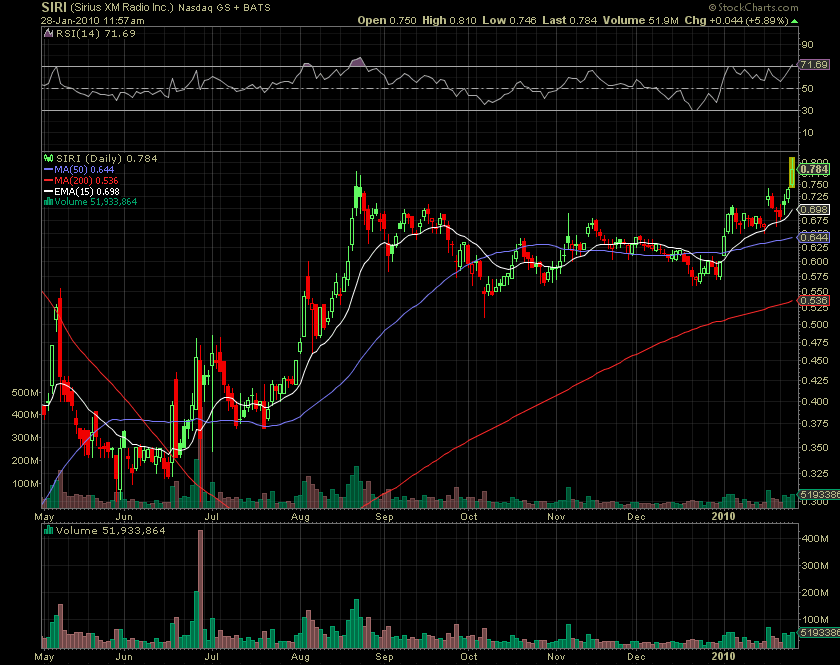
Task: Click the white EMA(15) line marker in legend
Action: tap(48, 191)
